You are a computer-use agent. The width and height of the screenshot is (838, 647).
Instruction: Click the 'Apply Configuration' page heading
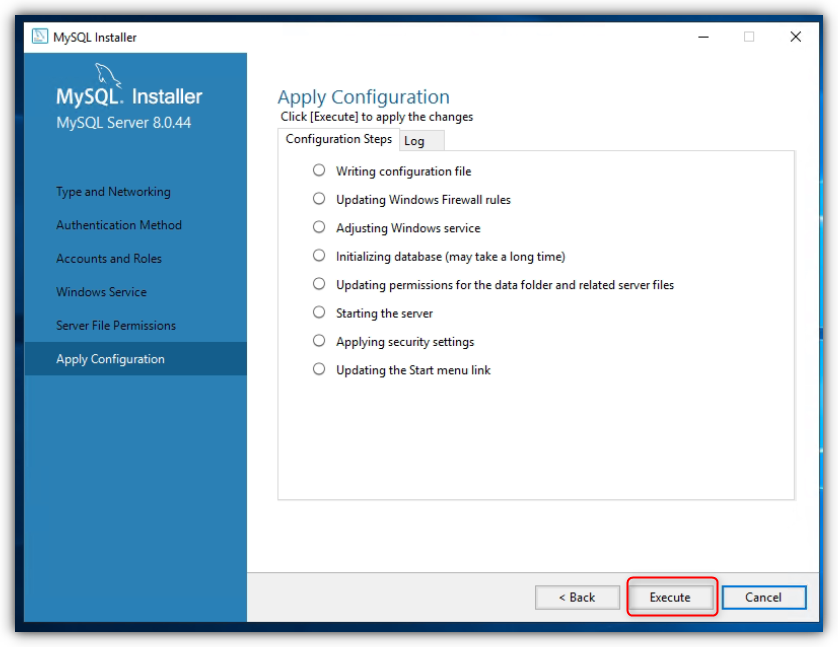tap(363, 97)
